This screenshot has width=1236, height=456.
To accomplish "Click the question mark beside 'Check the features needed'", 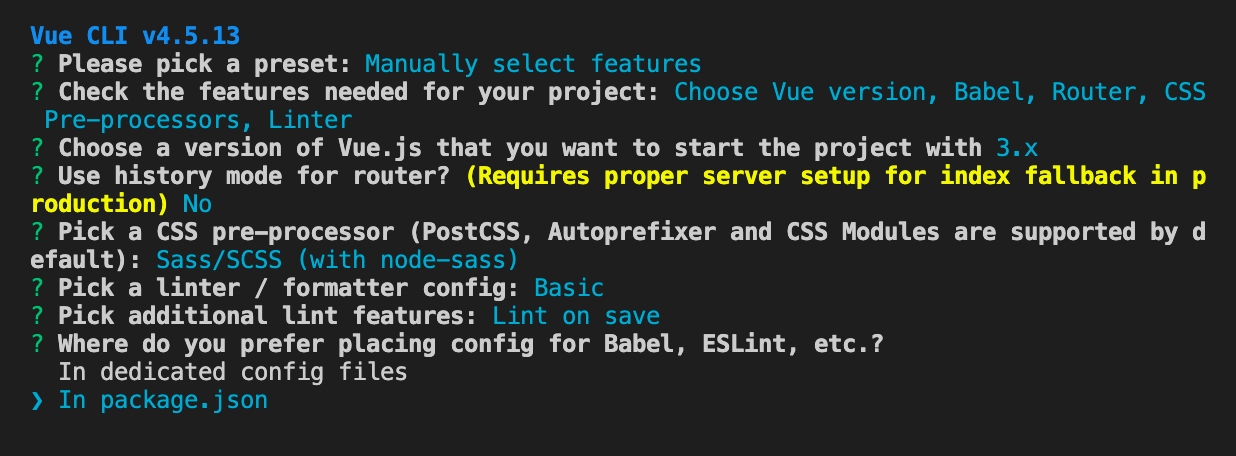I will click(x=37, y=92).
